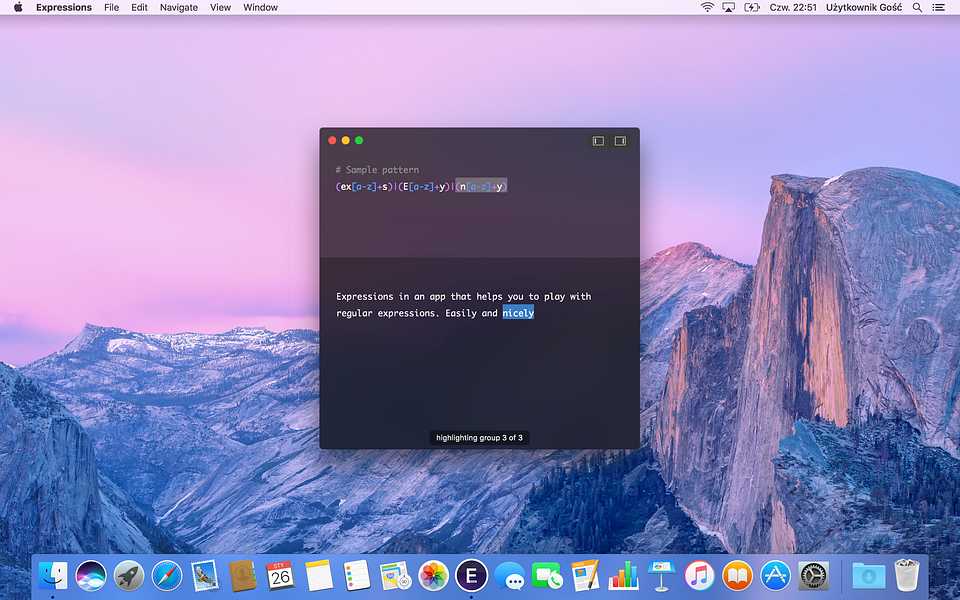The image size is (960, 600).
Task: Open iTunes from the Dock
Action: 699,576
